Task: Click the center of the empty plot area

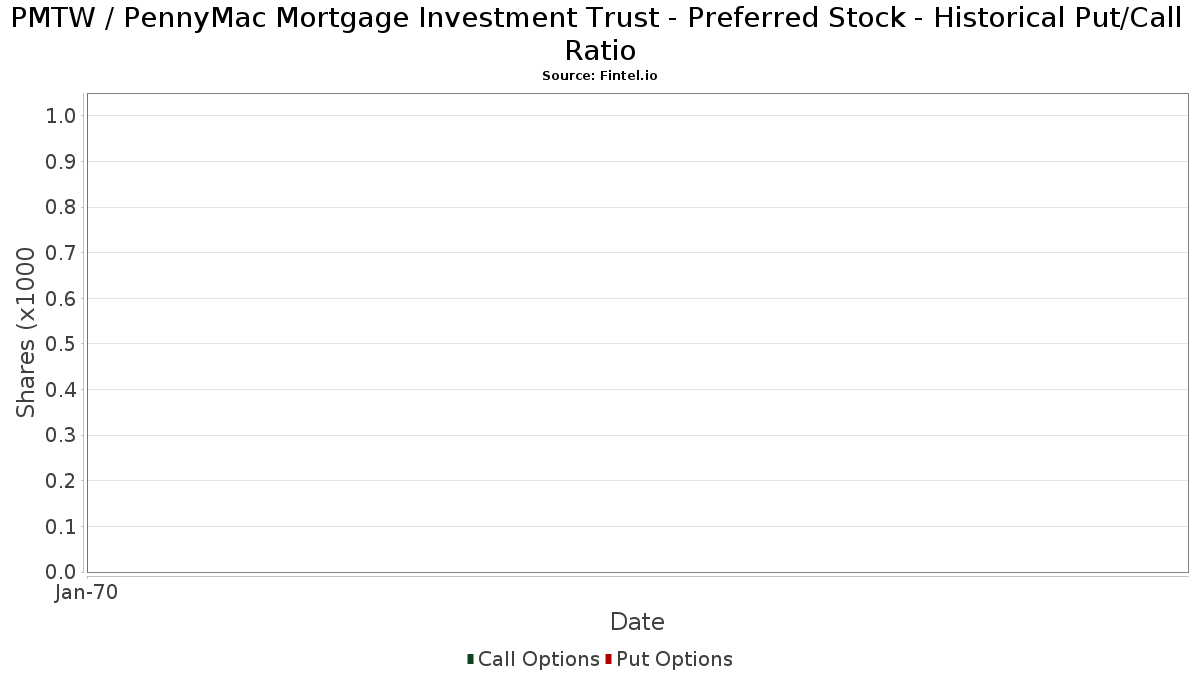Action: point(637,333)
